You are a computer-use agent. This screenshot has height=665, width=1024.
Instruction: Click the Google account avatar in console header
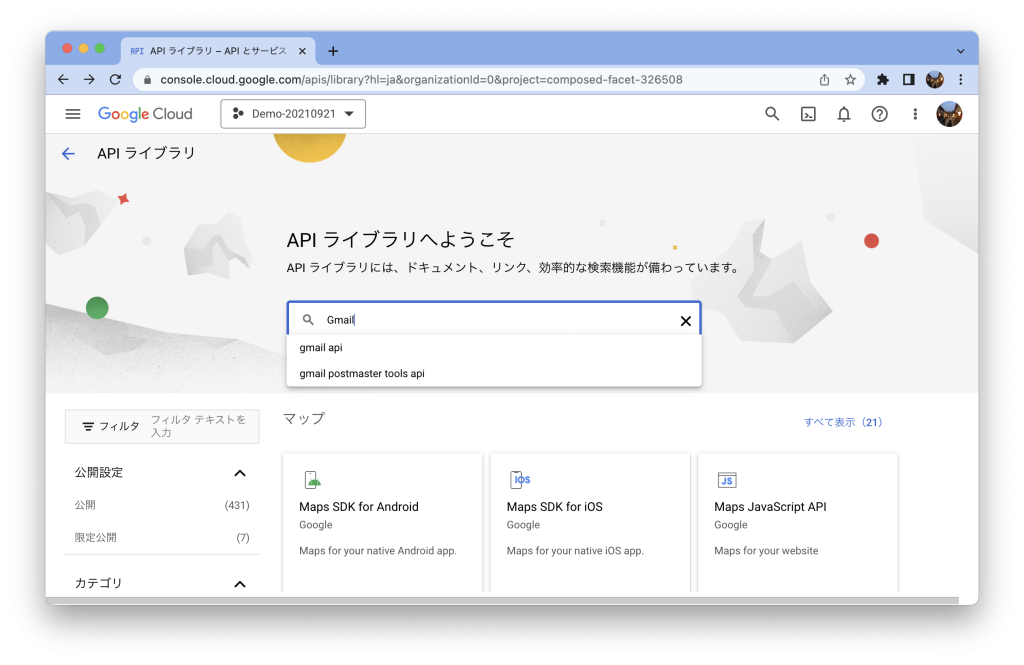[x=949, y=114]
